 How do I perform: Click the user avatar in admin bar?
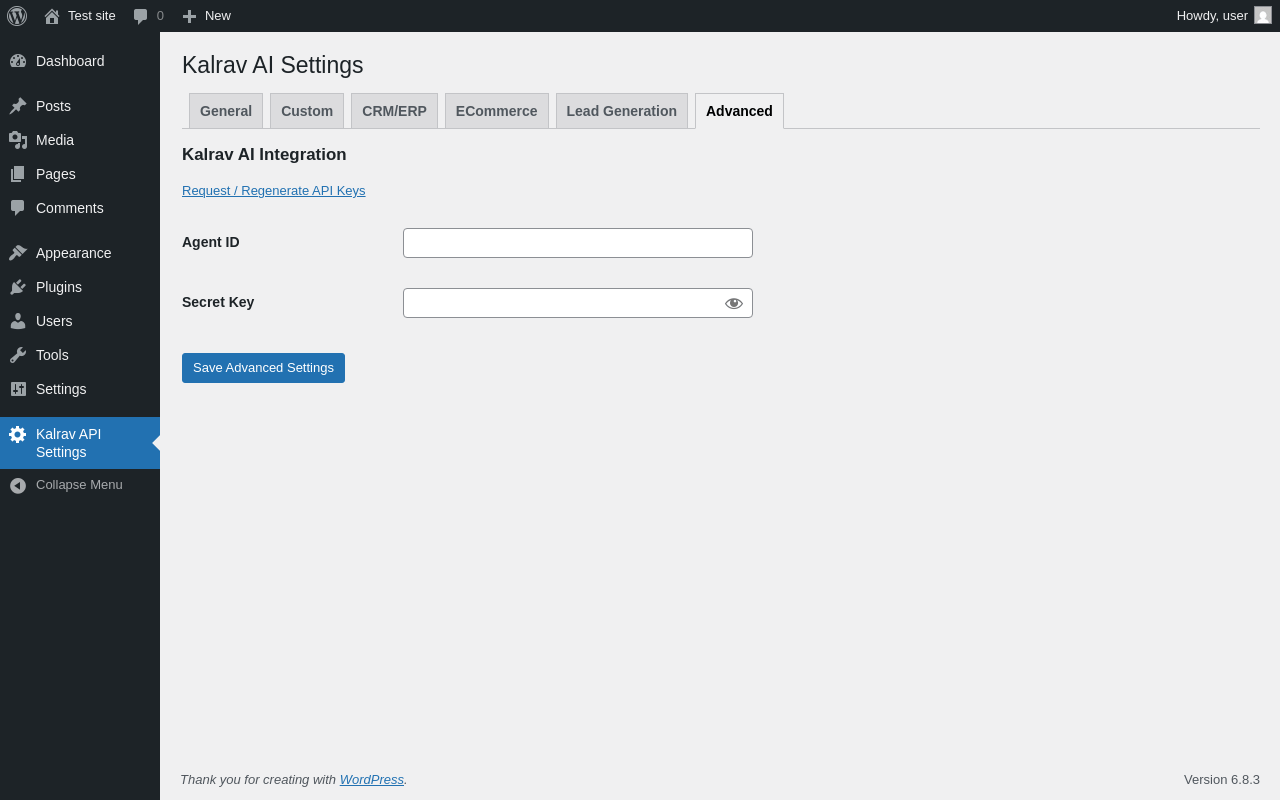tap(1263, 15)
